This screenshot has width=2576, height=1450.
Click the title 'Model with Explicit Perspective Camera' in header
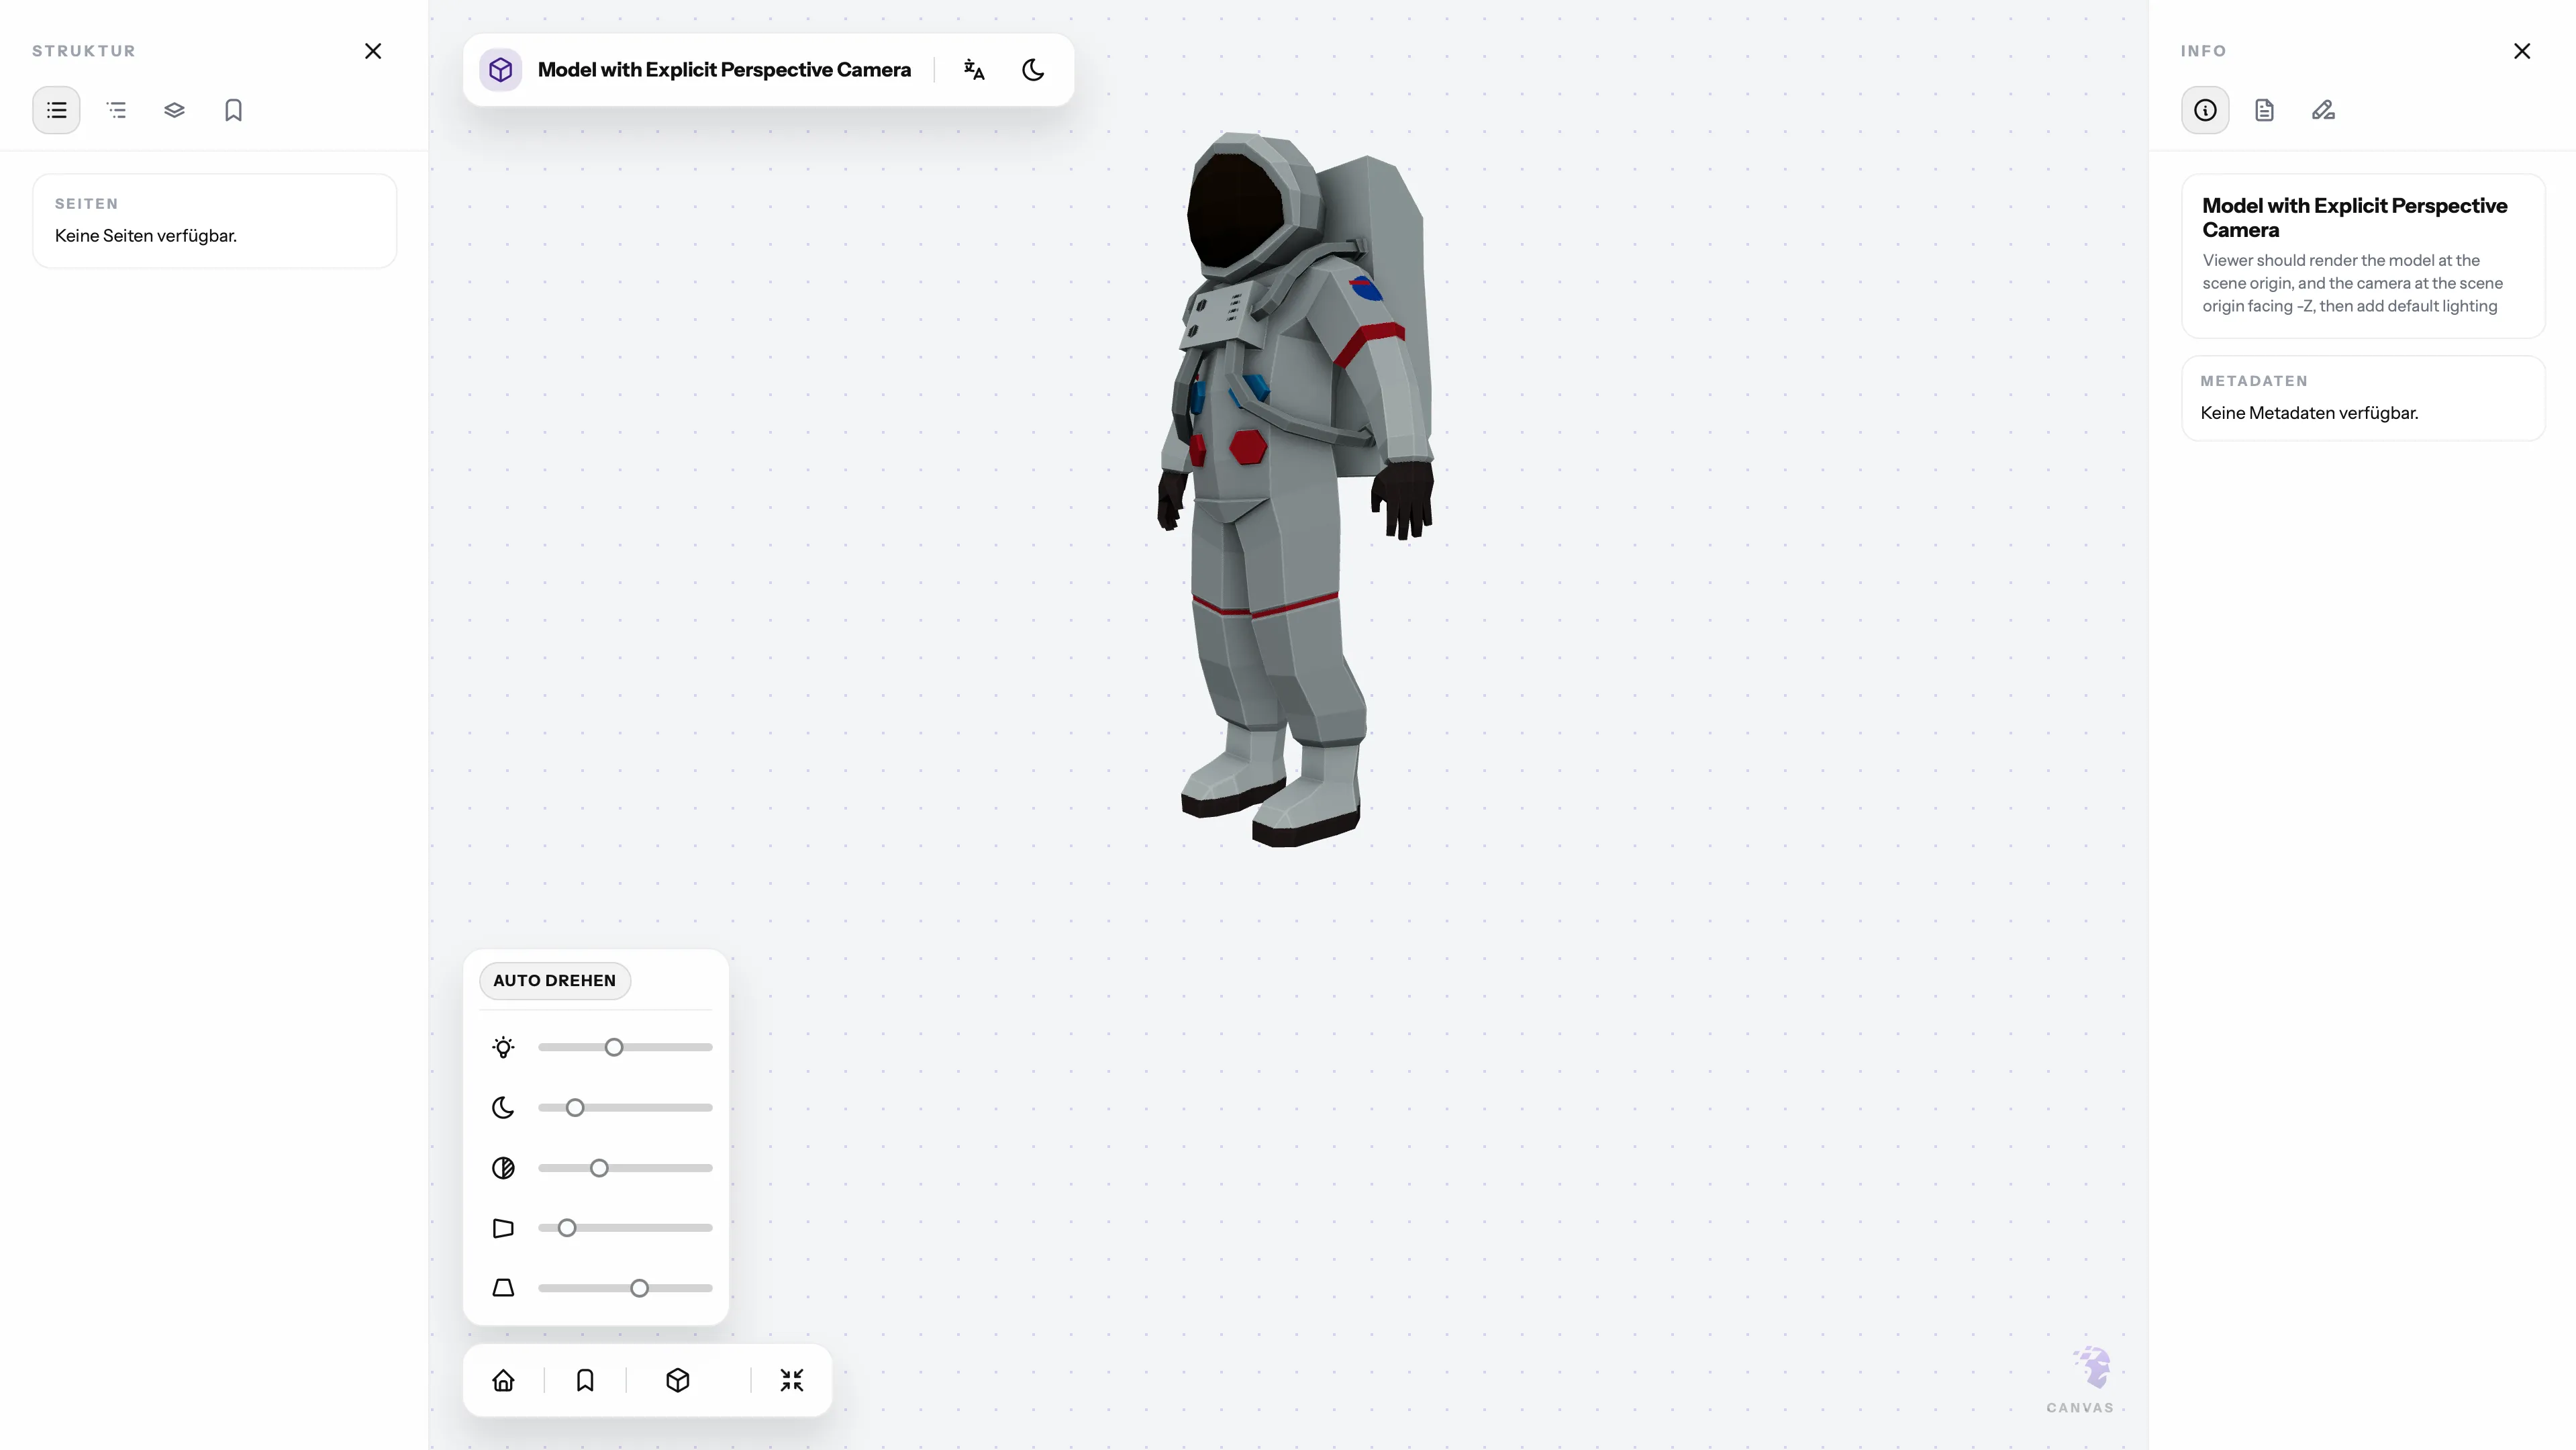click(724, 70)
